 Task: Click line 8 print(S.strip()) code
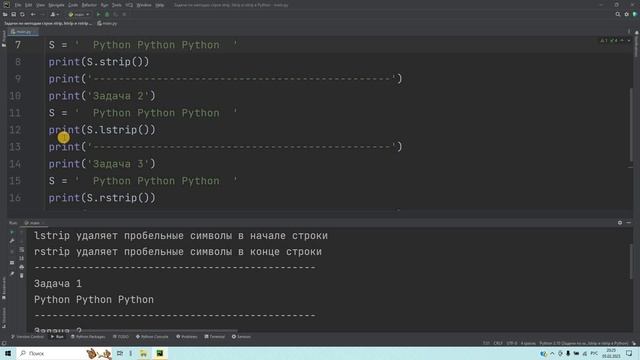point(99,62)
